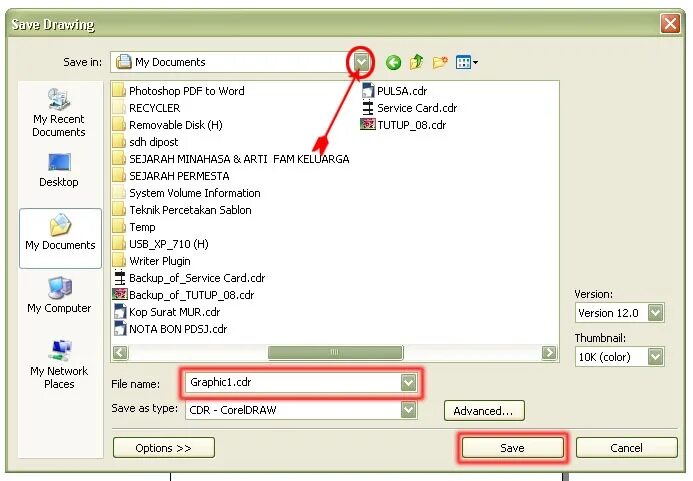693x481 pixels.
Task: Open the RECYCLER folder
Action: click(146, 108)
